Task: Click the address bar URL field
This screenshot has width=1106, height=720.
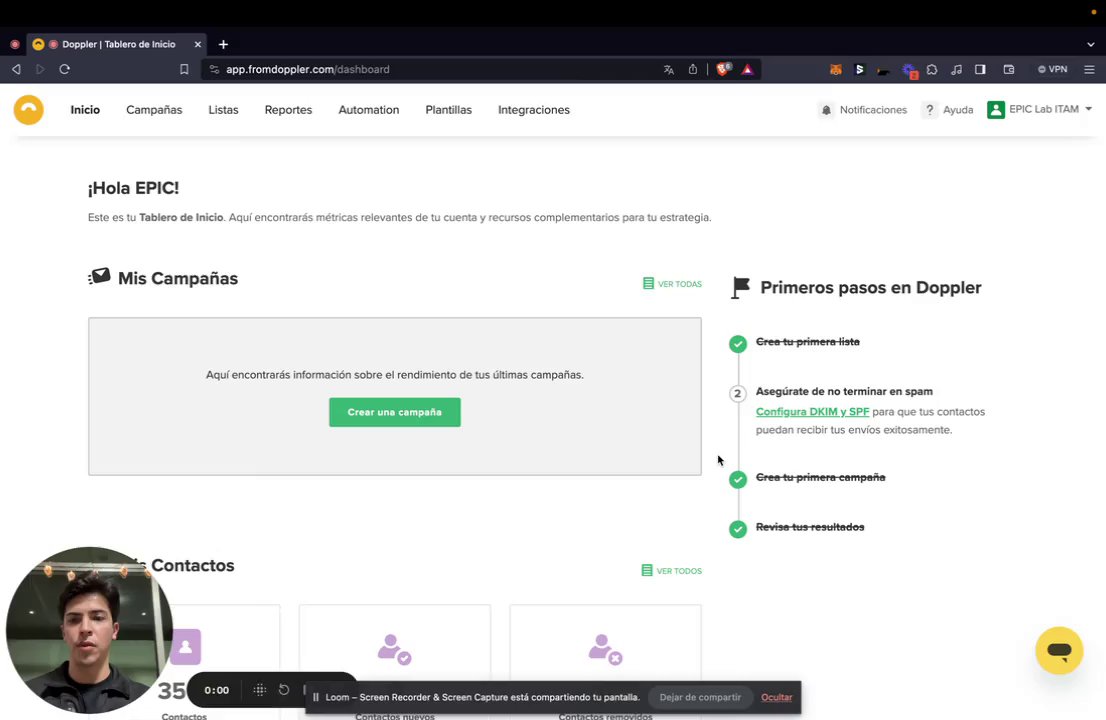Action: point(437,69)
